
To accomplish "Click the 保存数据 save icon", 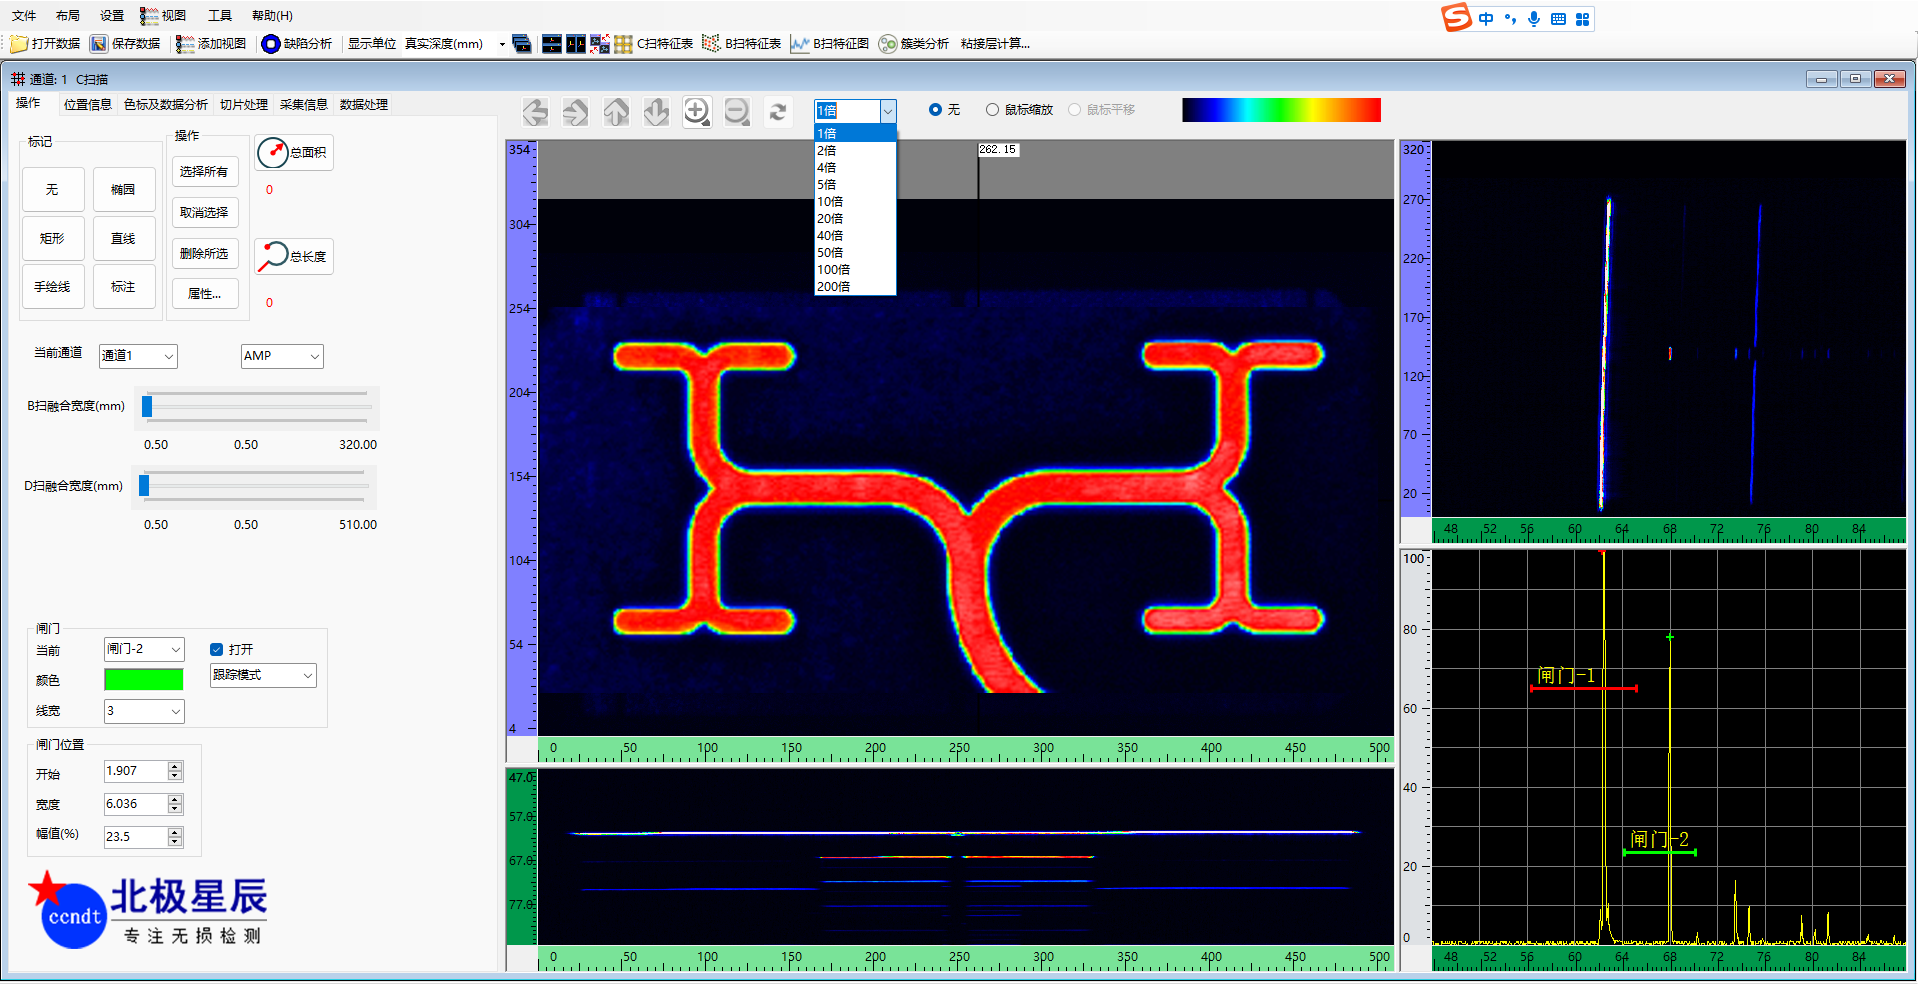I will click(99, 44).
